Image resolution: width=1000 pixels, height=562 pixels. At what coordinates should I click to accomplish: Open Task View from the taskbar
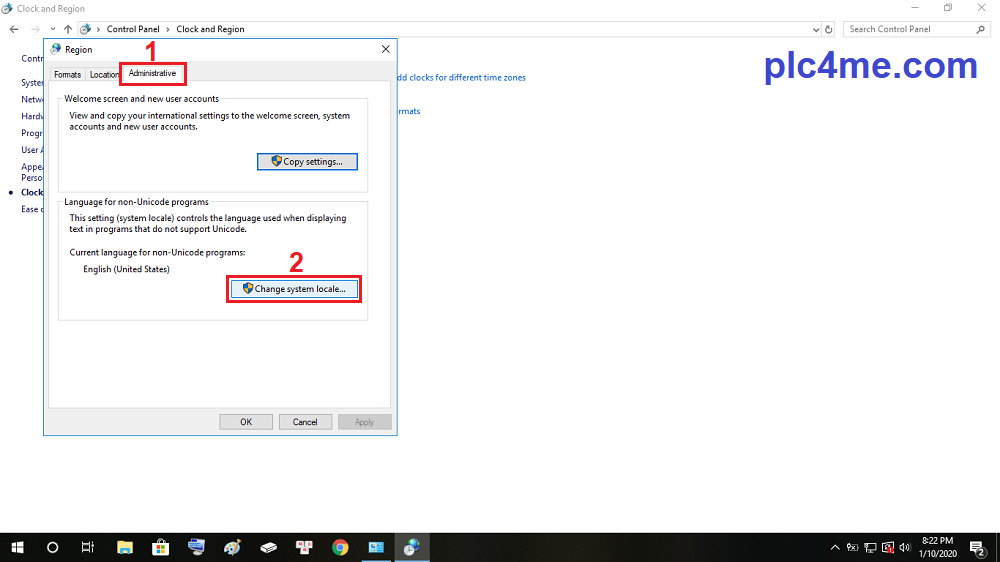(88, 547)
